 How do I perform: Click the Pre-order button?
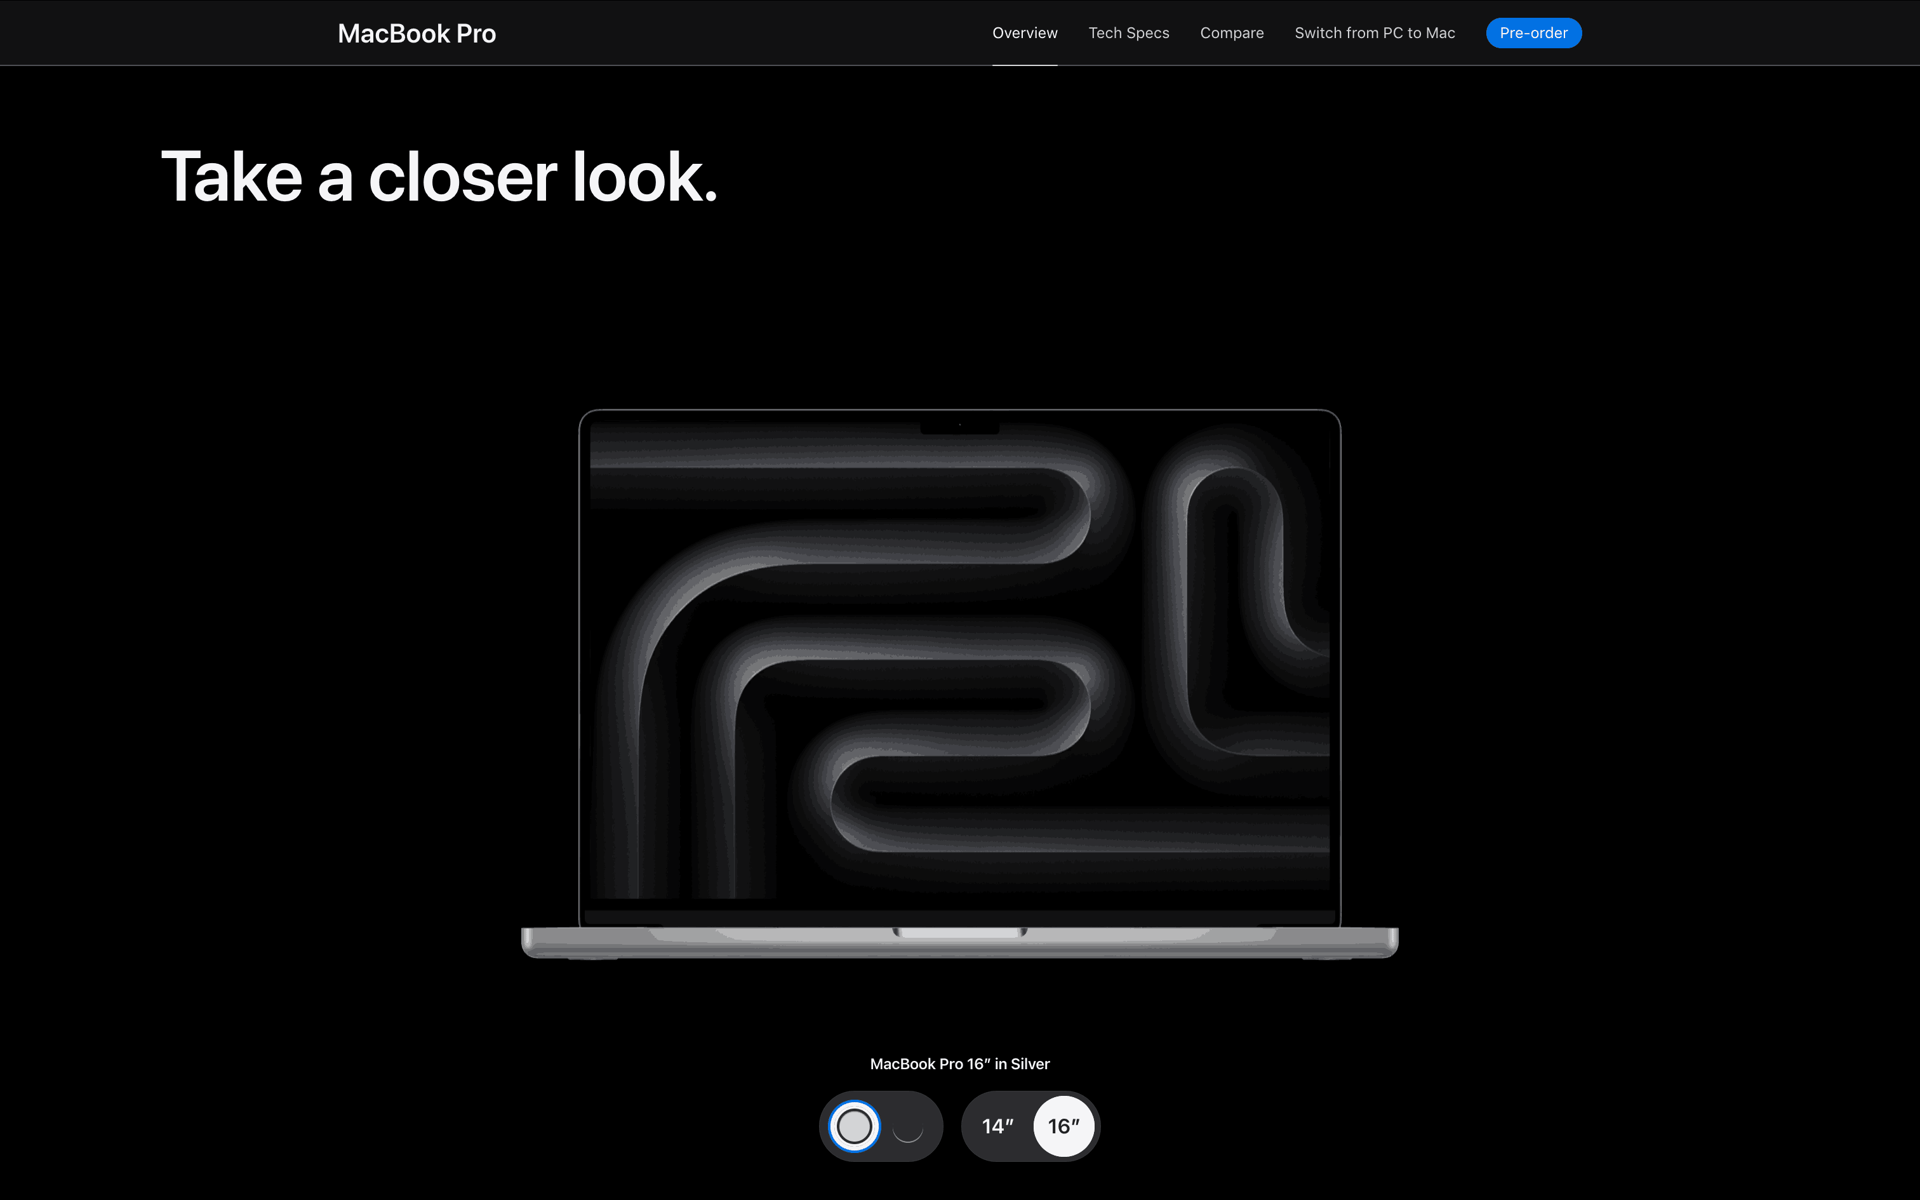pyautogui.click(x=1533, y=33)
